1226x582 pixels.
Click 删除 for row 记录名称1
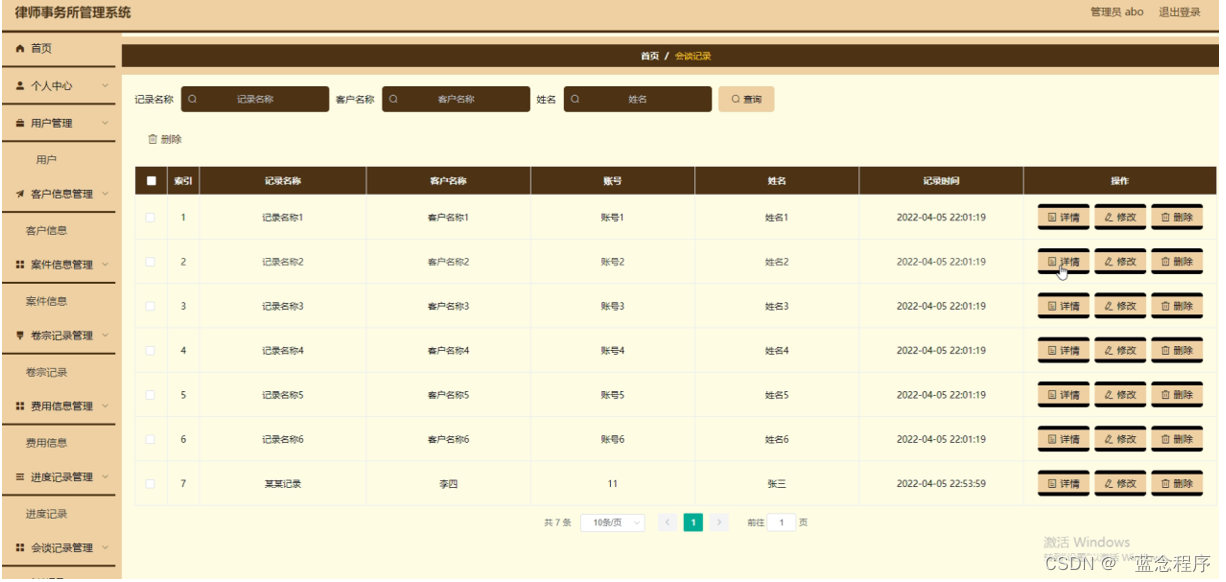click(x=1177, y=217)
